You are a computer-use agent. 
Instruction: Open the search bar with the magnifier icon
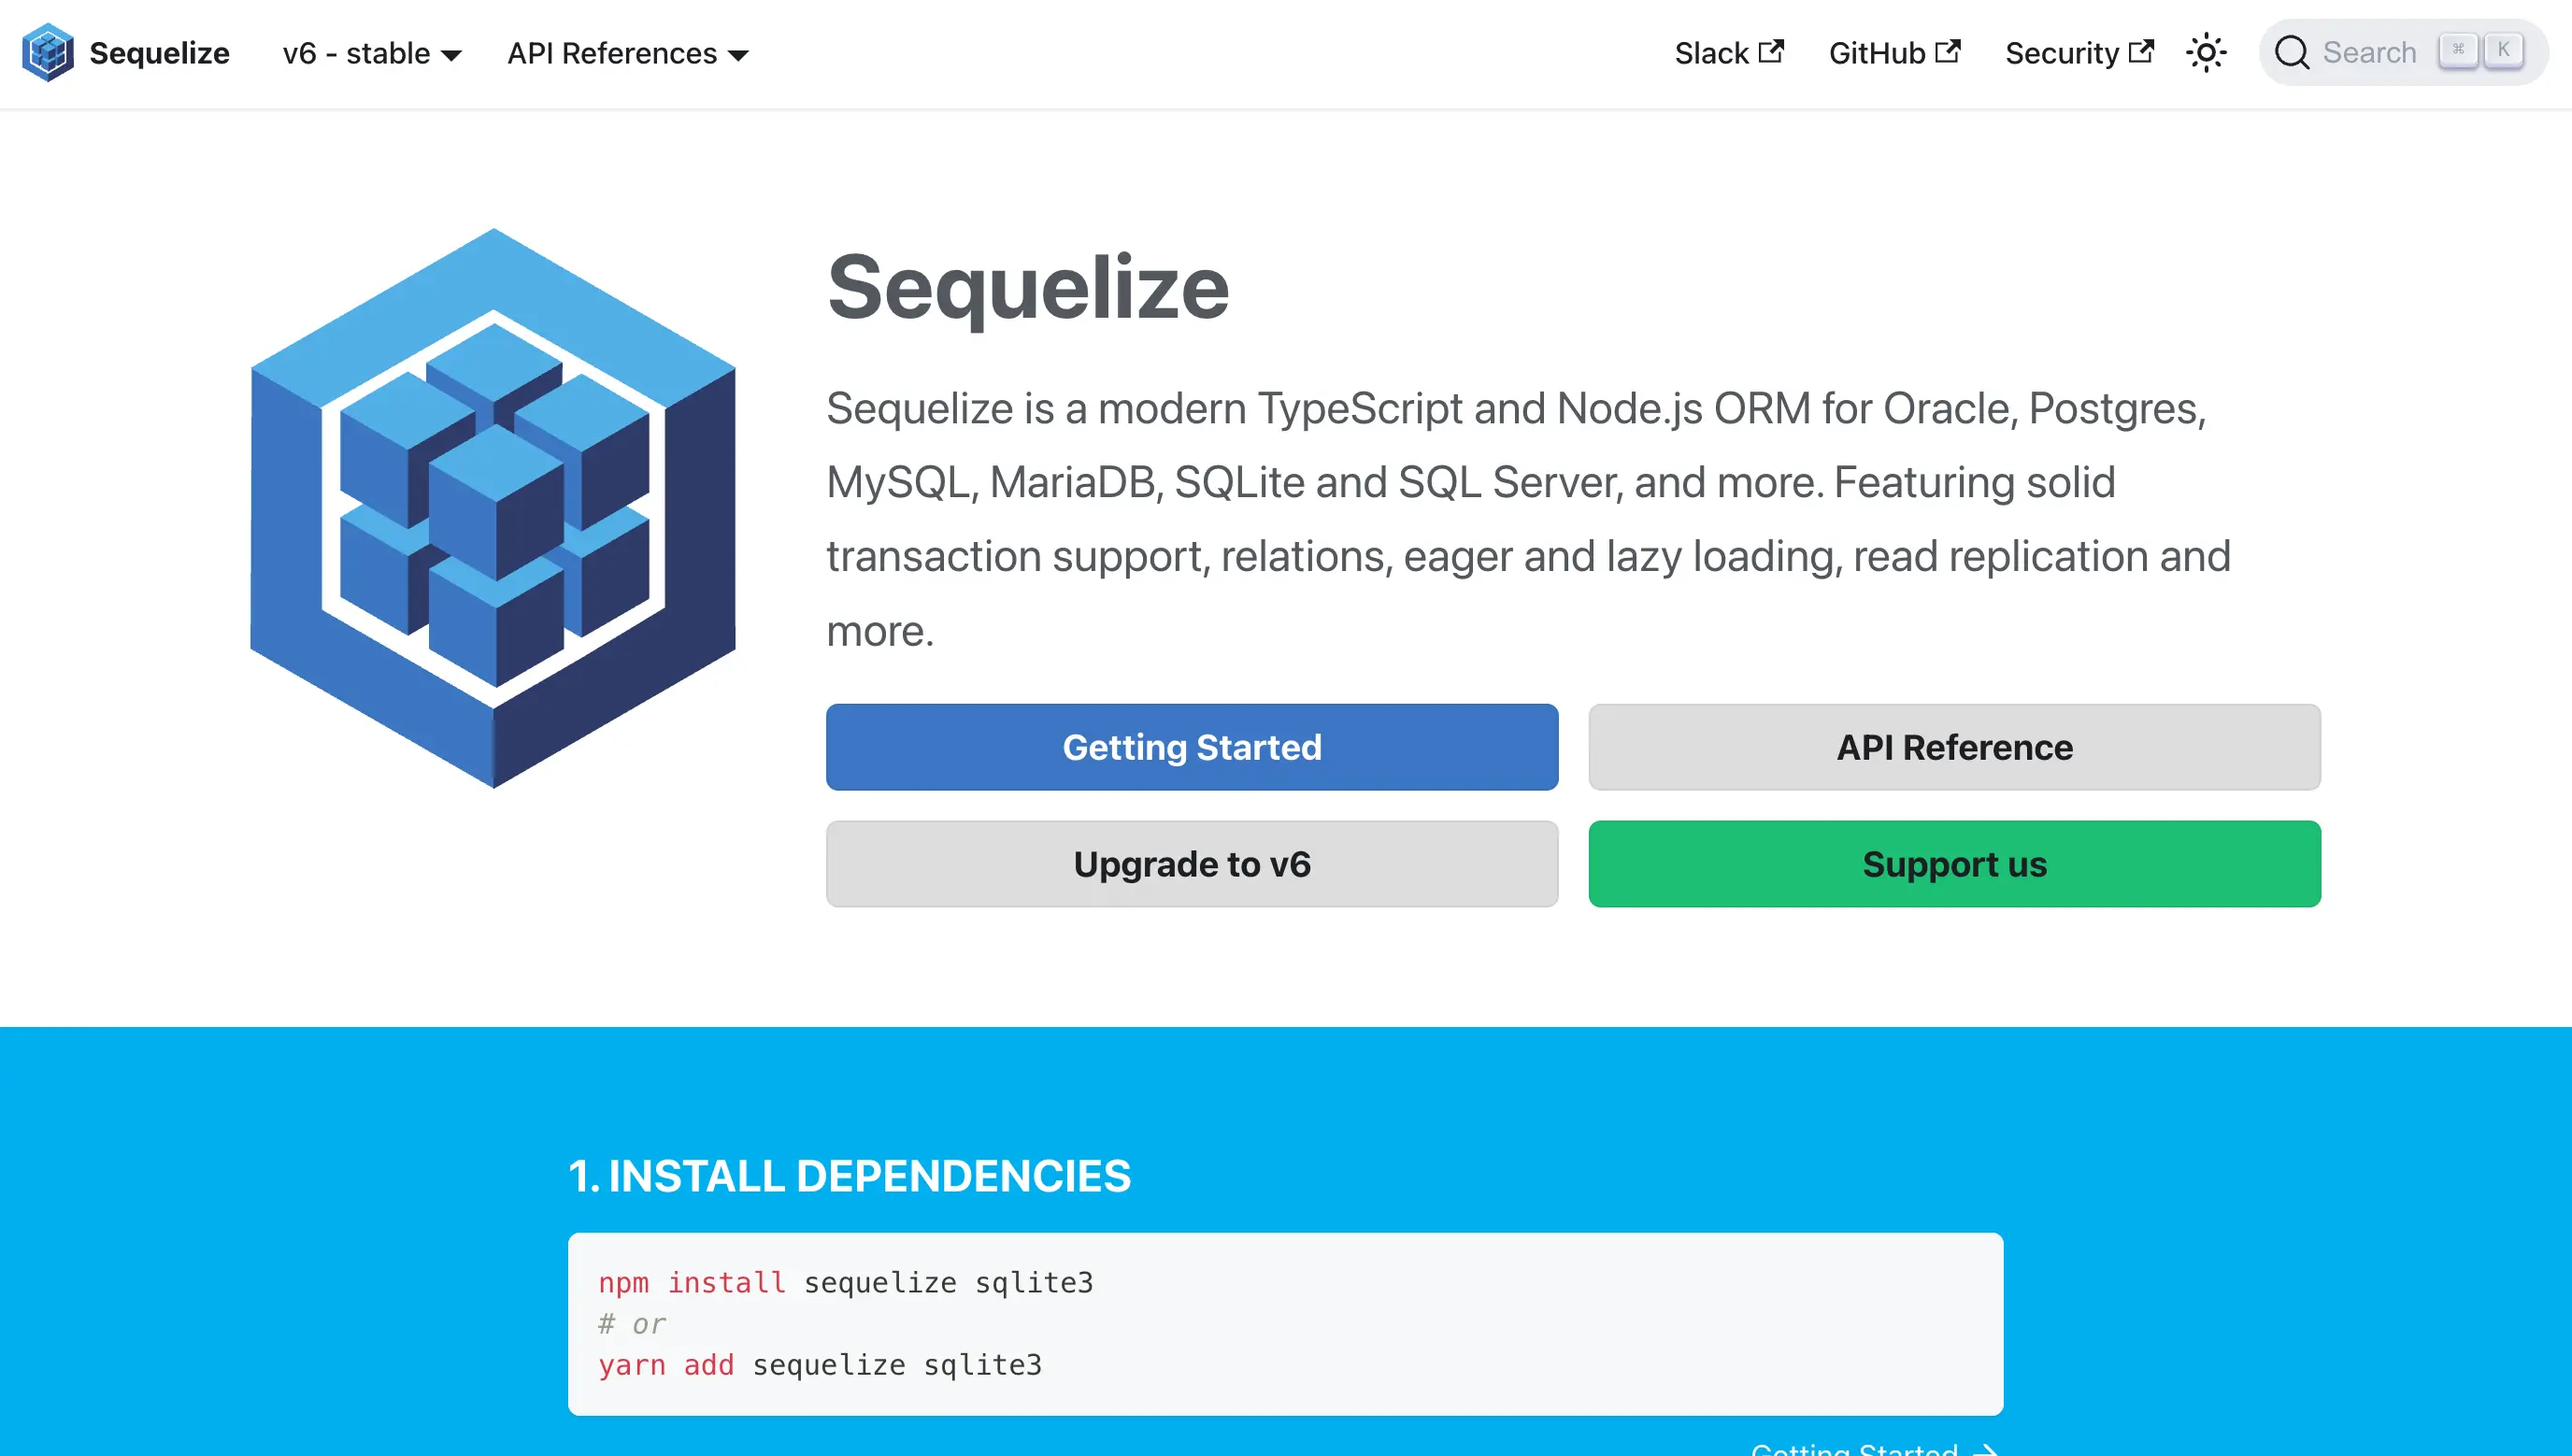click(x=2293, y=52)
